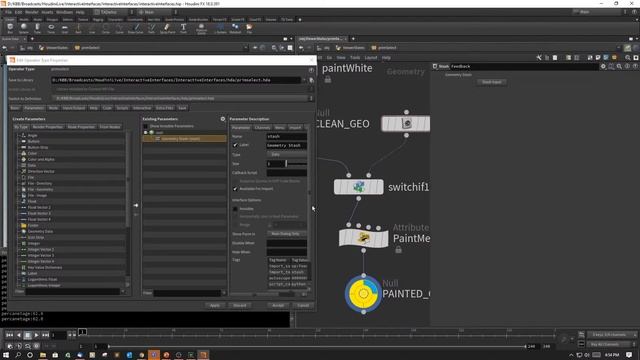Open network editor search magnifier icon
Viewport: 640px width, 360px height.
coord(628,58)
